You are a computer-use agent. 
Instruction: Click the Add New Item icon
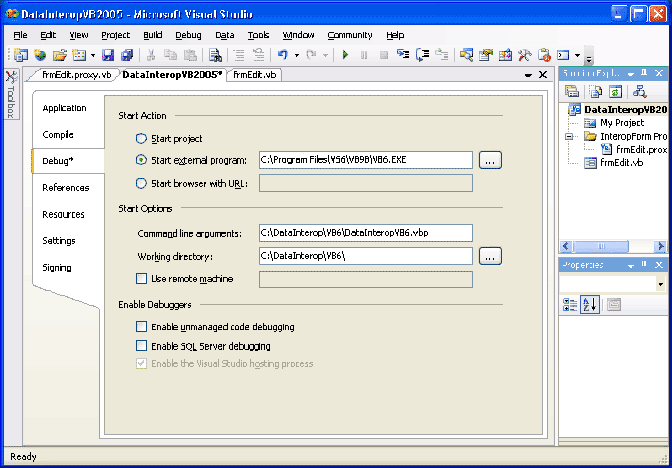click(79, 55)
